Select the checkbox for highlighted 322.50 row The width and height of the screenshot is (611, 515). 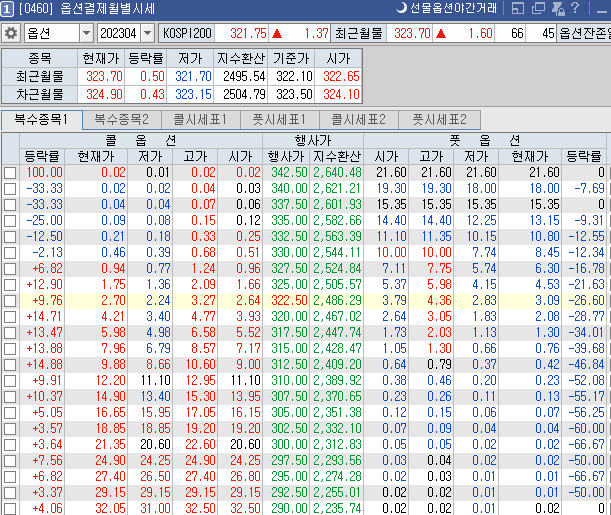(10, 300)
